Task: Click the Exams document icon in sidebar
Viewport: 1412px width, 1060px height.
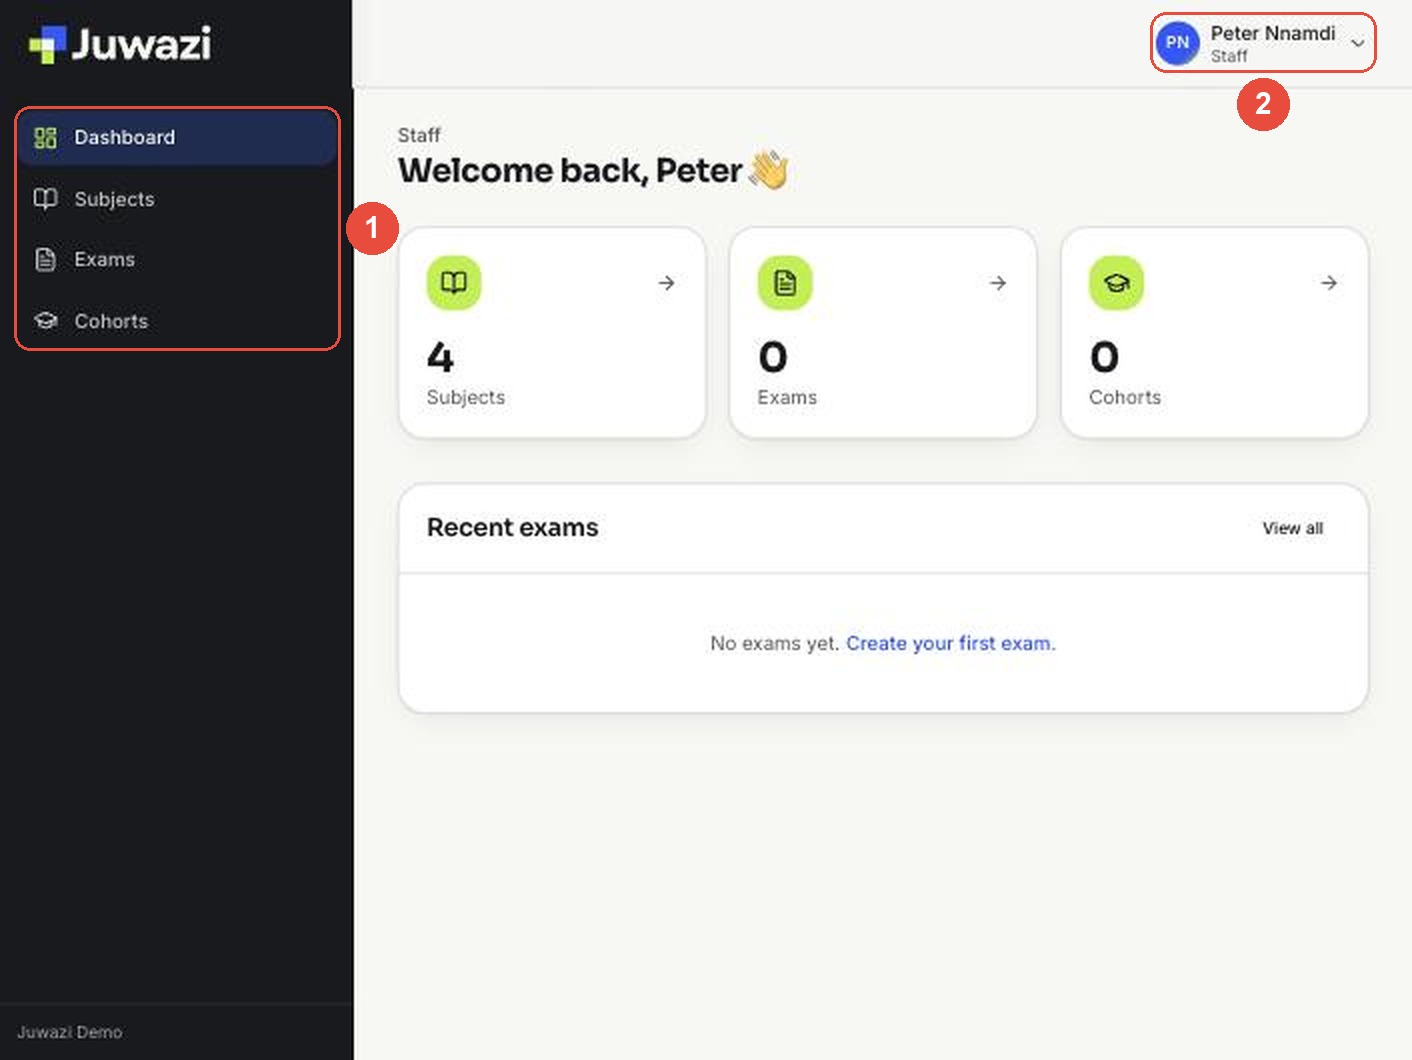Action: (46, 260)
